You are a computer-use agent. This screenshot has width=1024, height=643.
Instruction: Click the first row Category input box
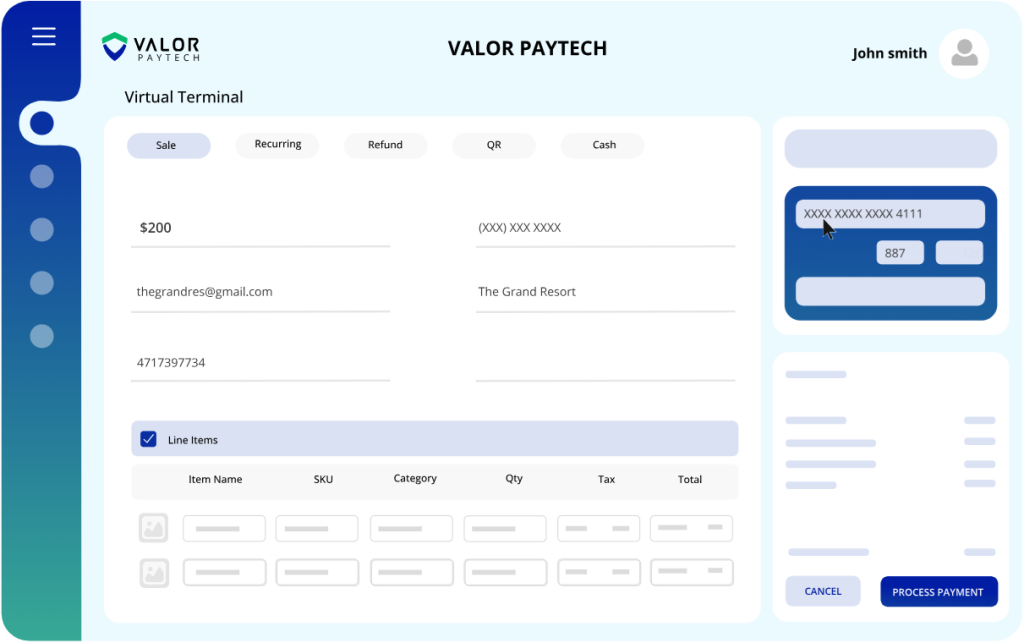(411, 529)
